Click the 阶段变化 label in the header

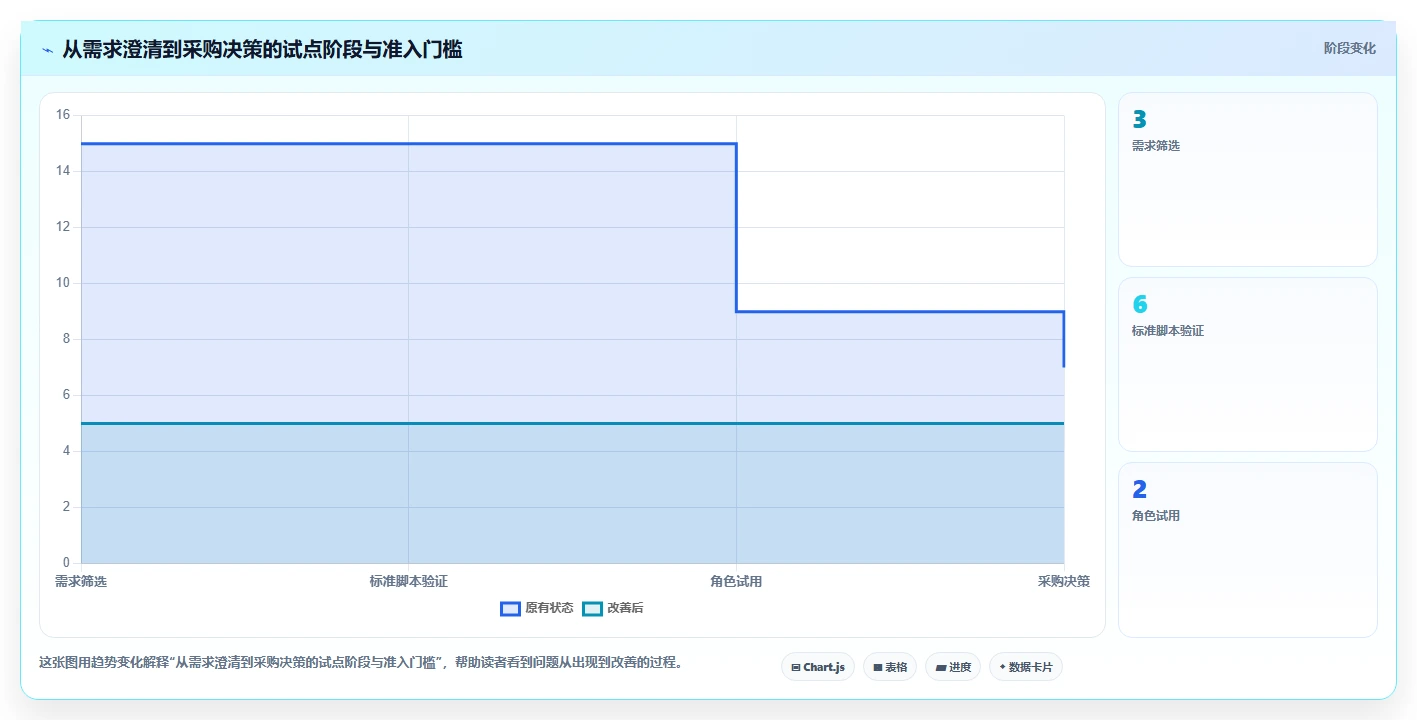[1350, 48]
